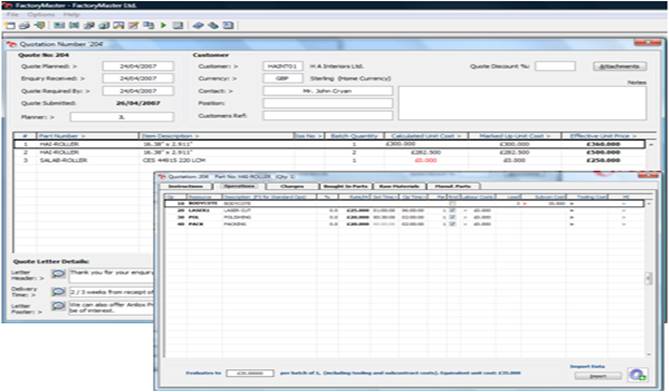
Task: Click the Attachments button
Action: (620, 67)
